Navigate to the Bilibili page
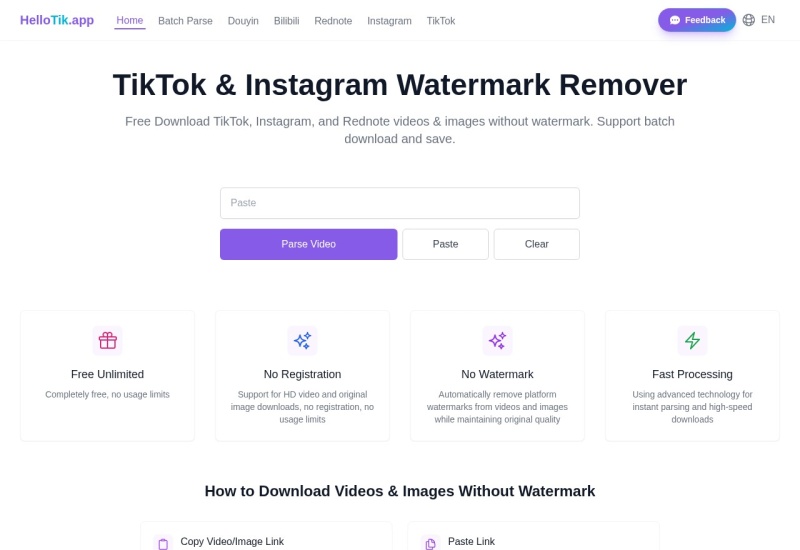This screenshot has height=550, width=800. [x=286, y=21]
